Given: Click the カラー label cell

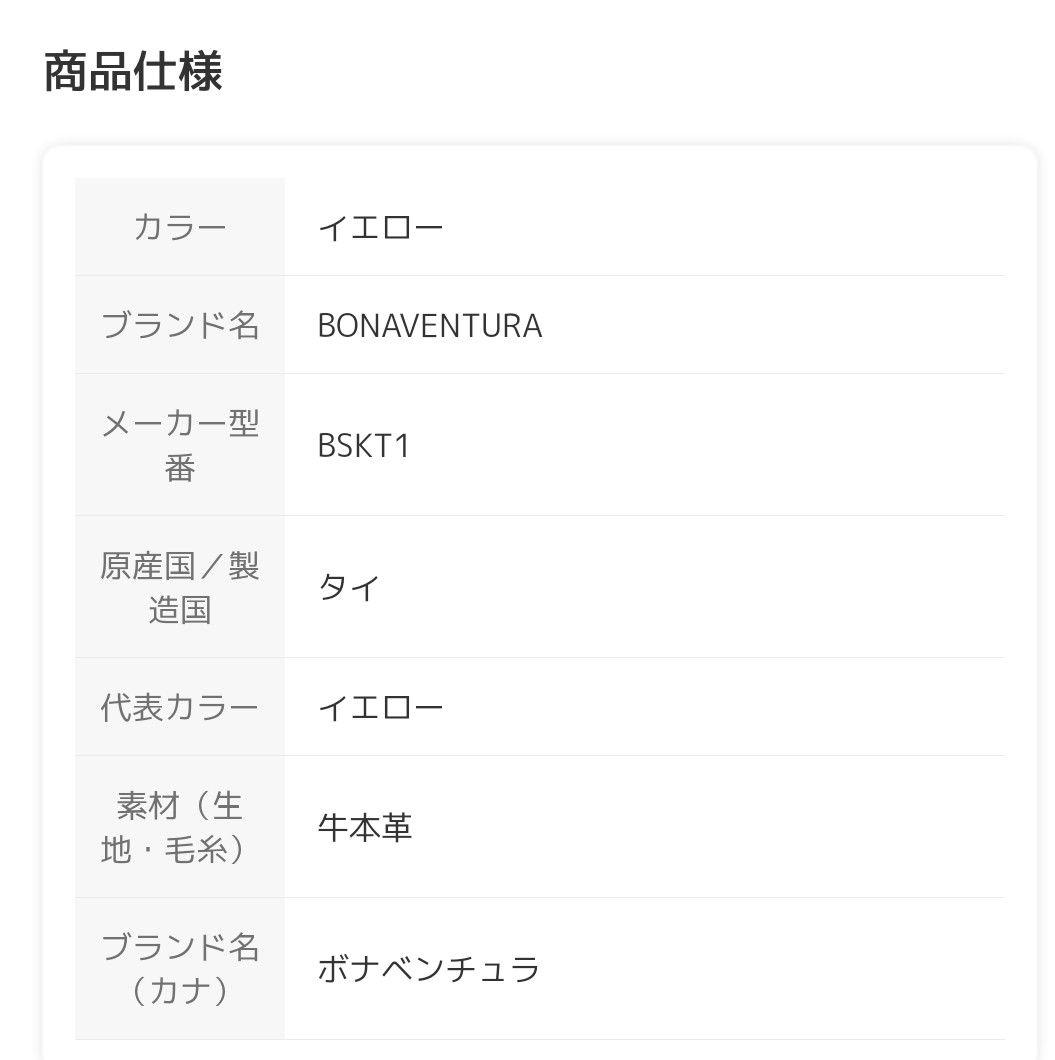Looking at the screenshot, I should pos(180,228).
